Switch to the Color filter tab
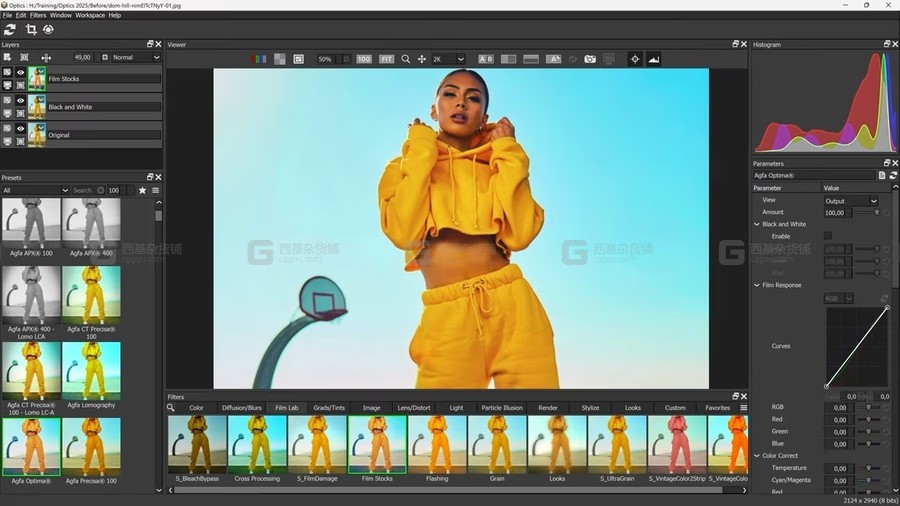This screenshot has width=900, height=506. click(196, 408)
